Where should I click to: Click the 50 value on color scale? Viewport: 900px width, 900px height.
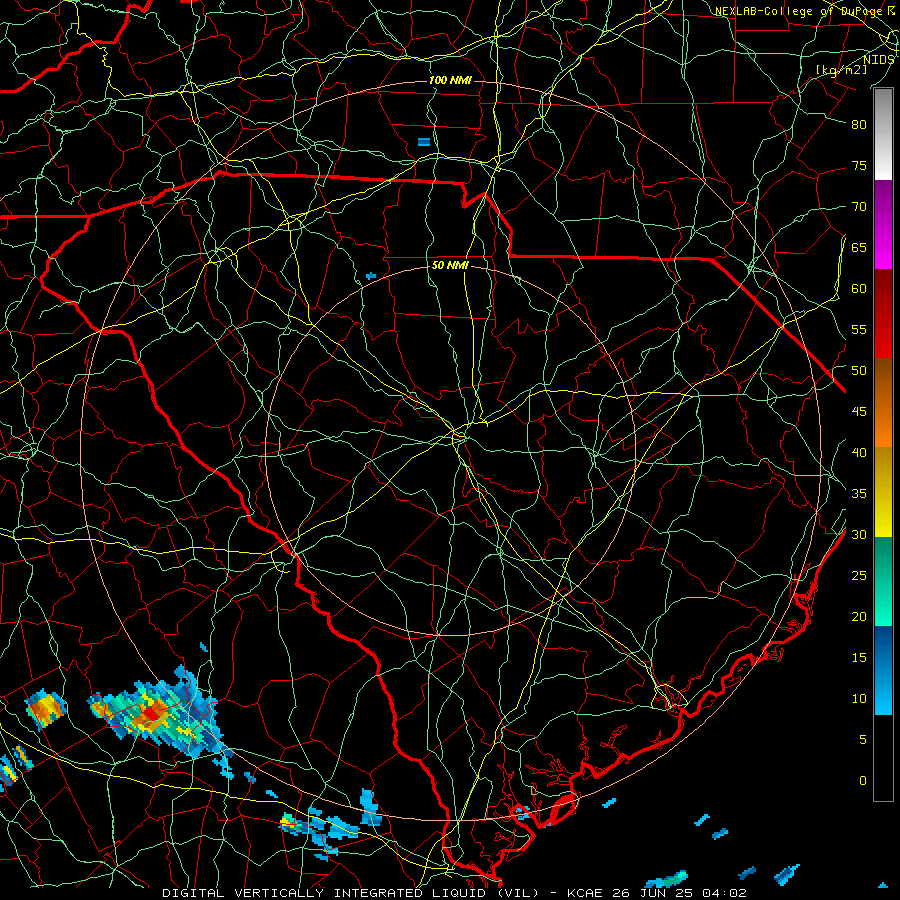(x=859, y=371)
